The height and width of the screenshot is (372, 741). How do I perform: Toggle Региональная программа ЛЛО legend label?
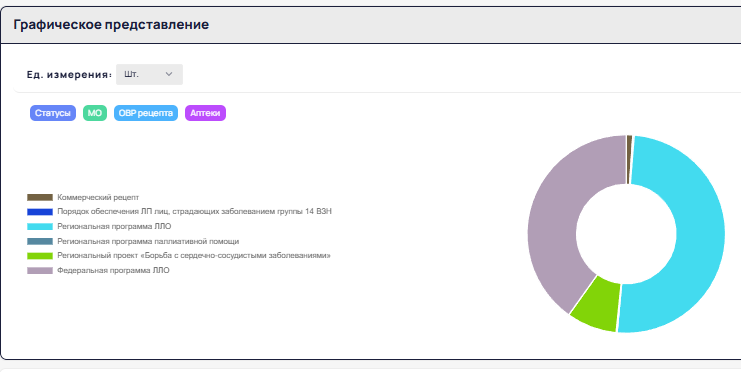click(114, 226)
